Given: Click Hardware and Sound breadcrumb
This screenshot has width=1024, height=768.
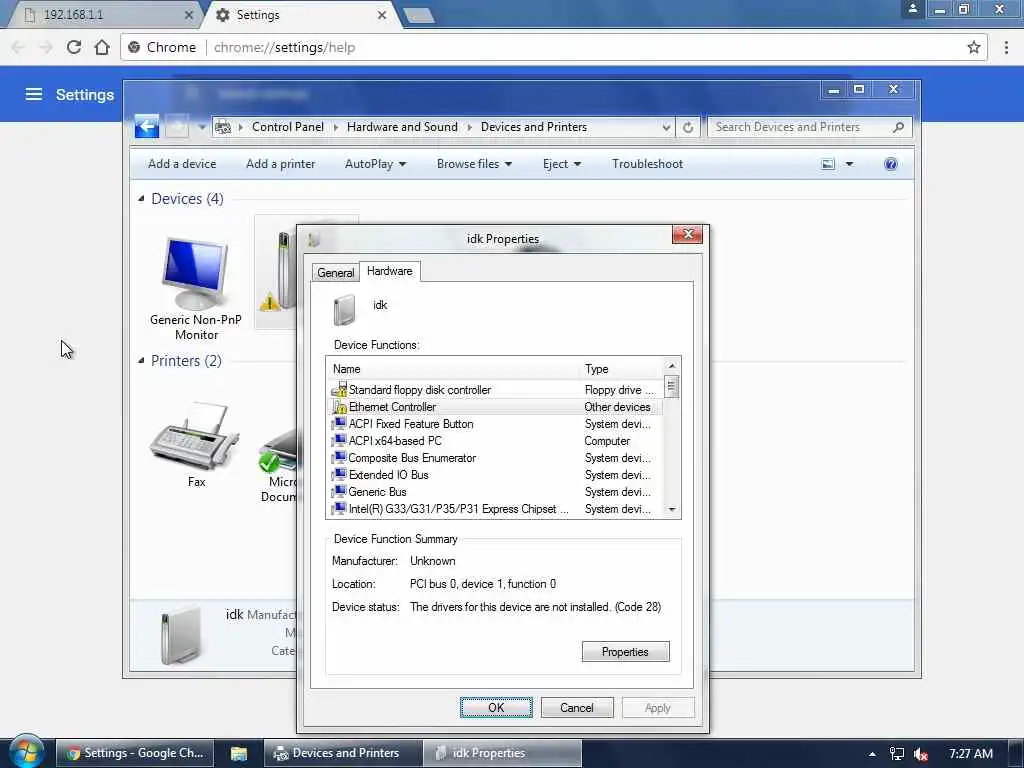Looking at the screenshot, I should [402, 127].
